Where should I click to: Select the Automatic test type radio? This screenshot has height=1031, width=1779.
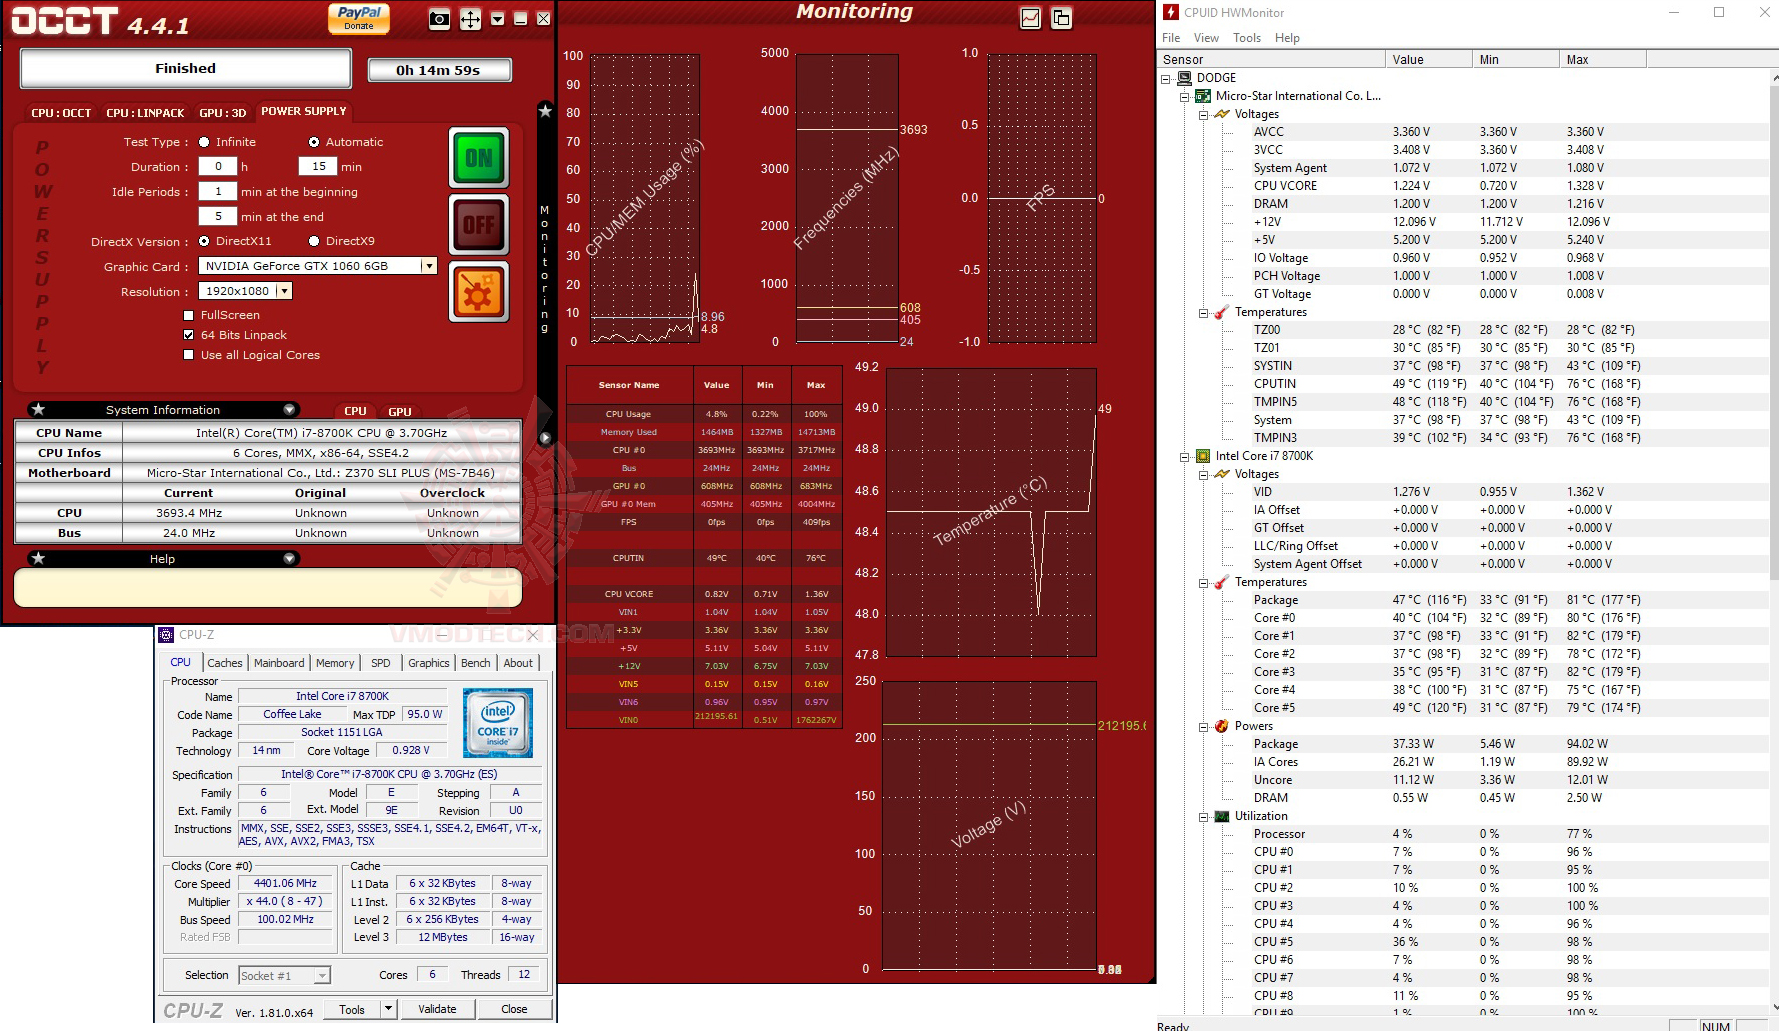point(314,142)
